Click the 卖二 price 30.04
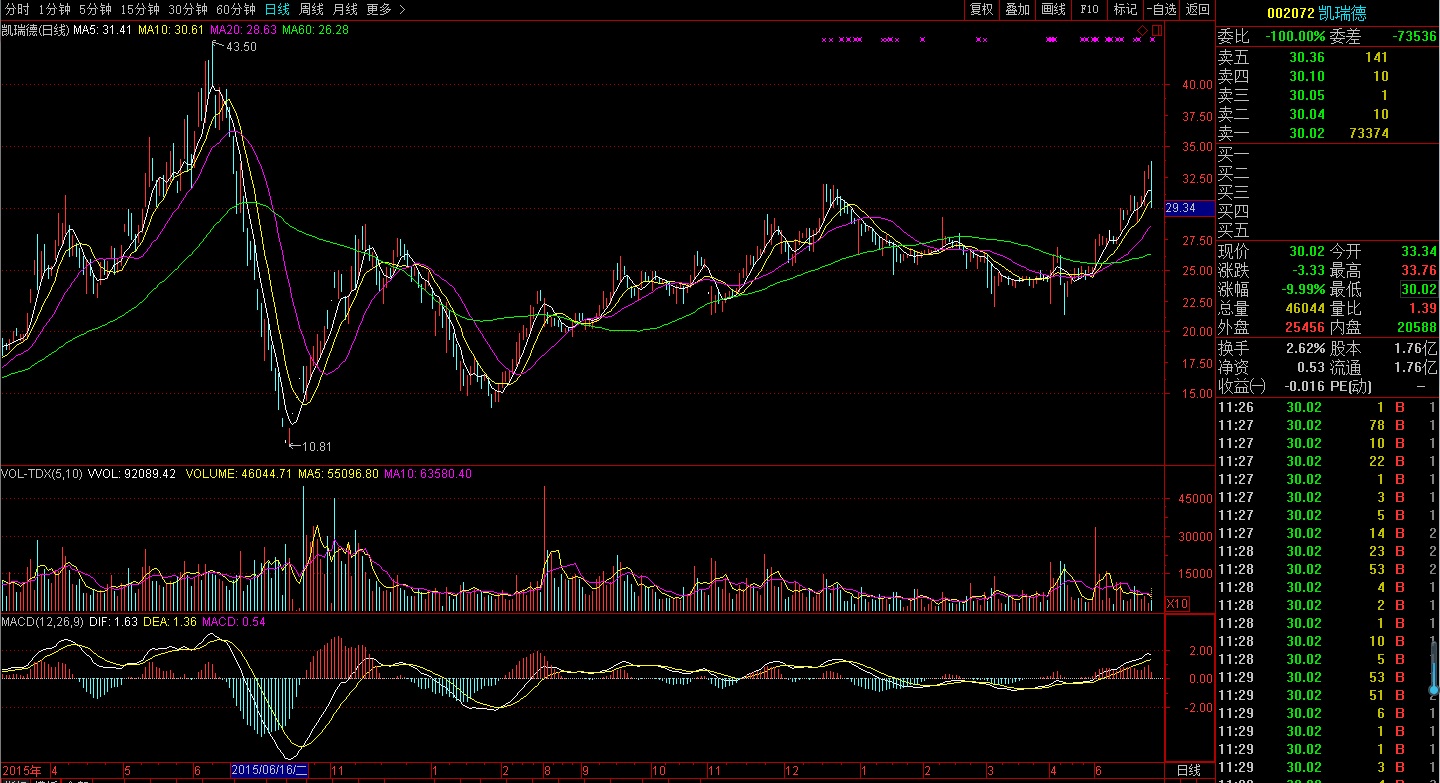The height and width of the screenshot is (783, 1440). tap(1307, 114)
